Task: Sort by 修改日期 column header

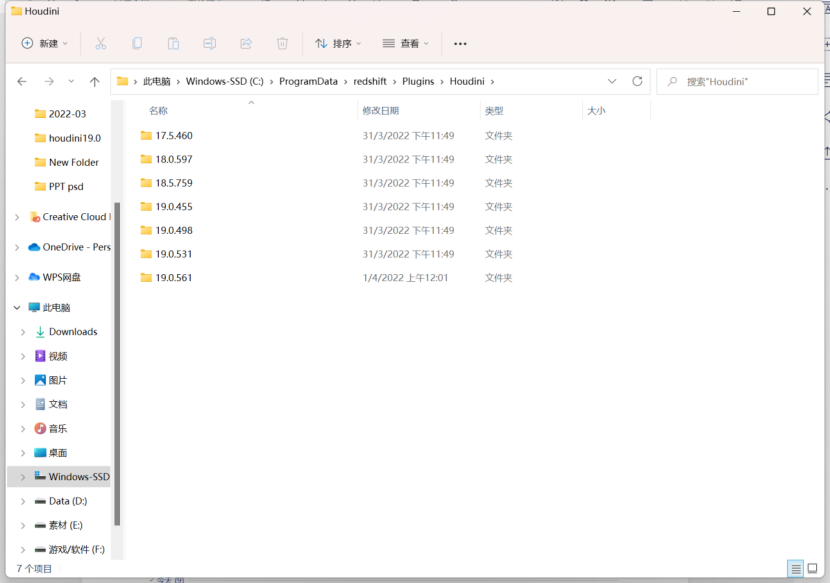Action: click(380, 111)
